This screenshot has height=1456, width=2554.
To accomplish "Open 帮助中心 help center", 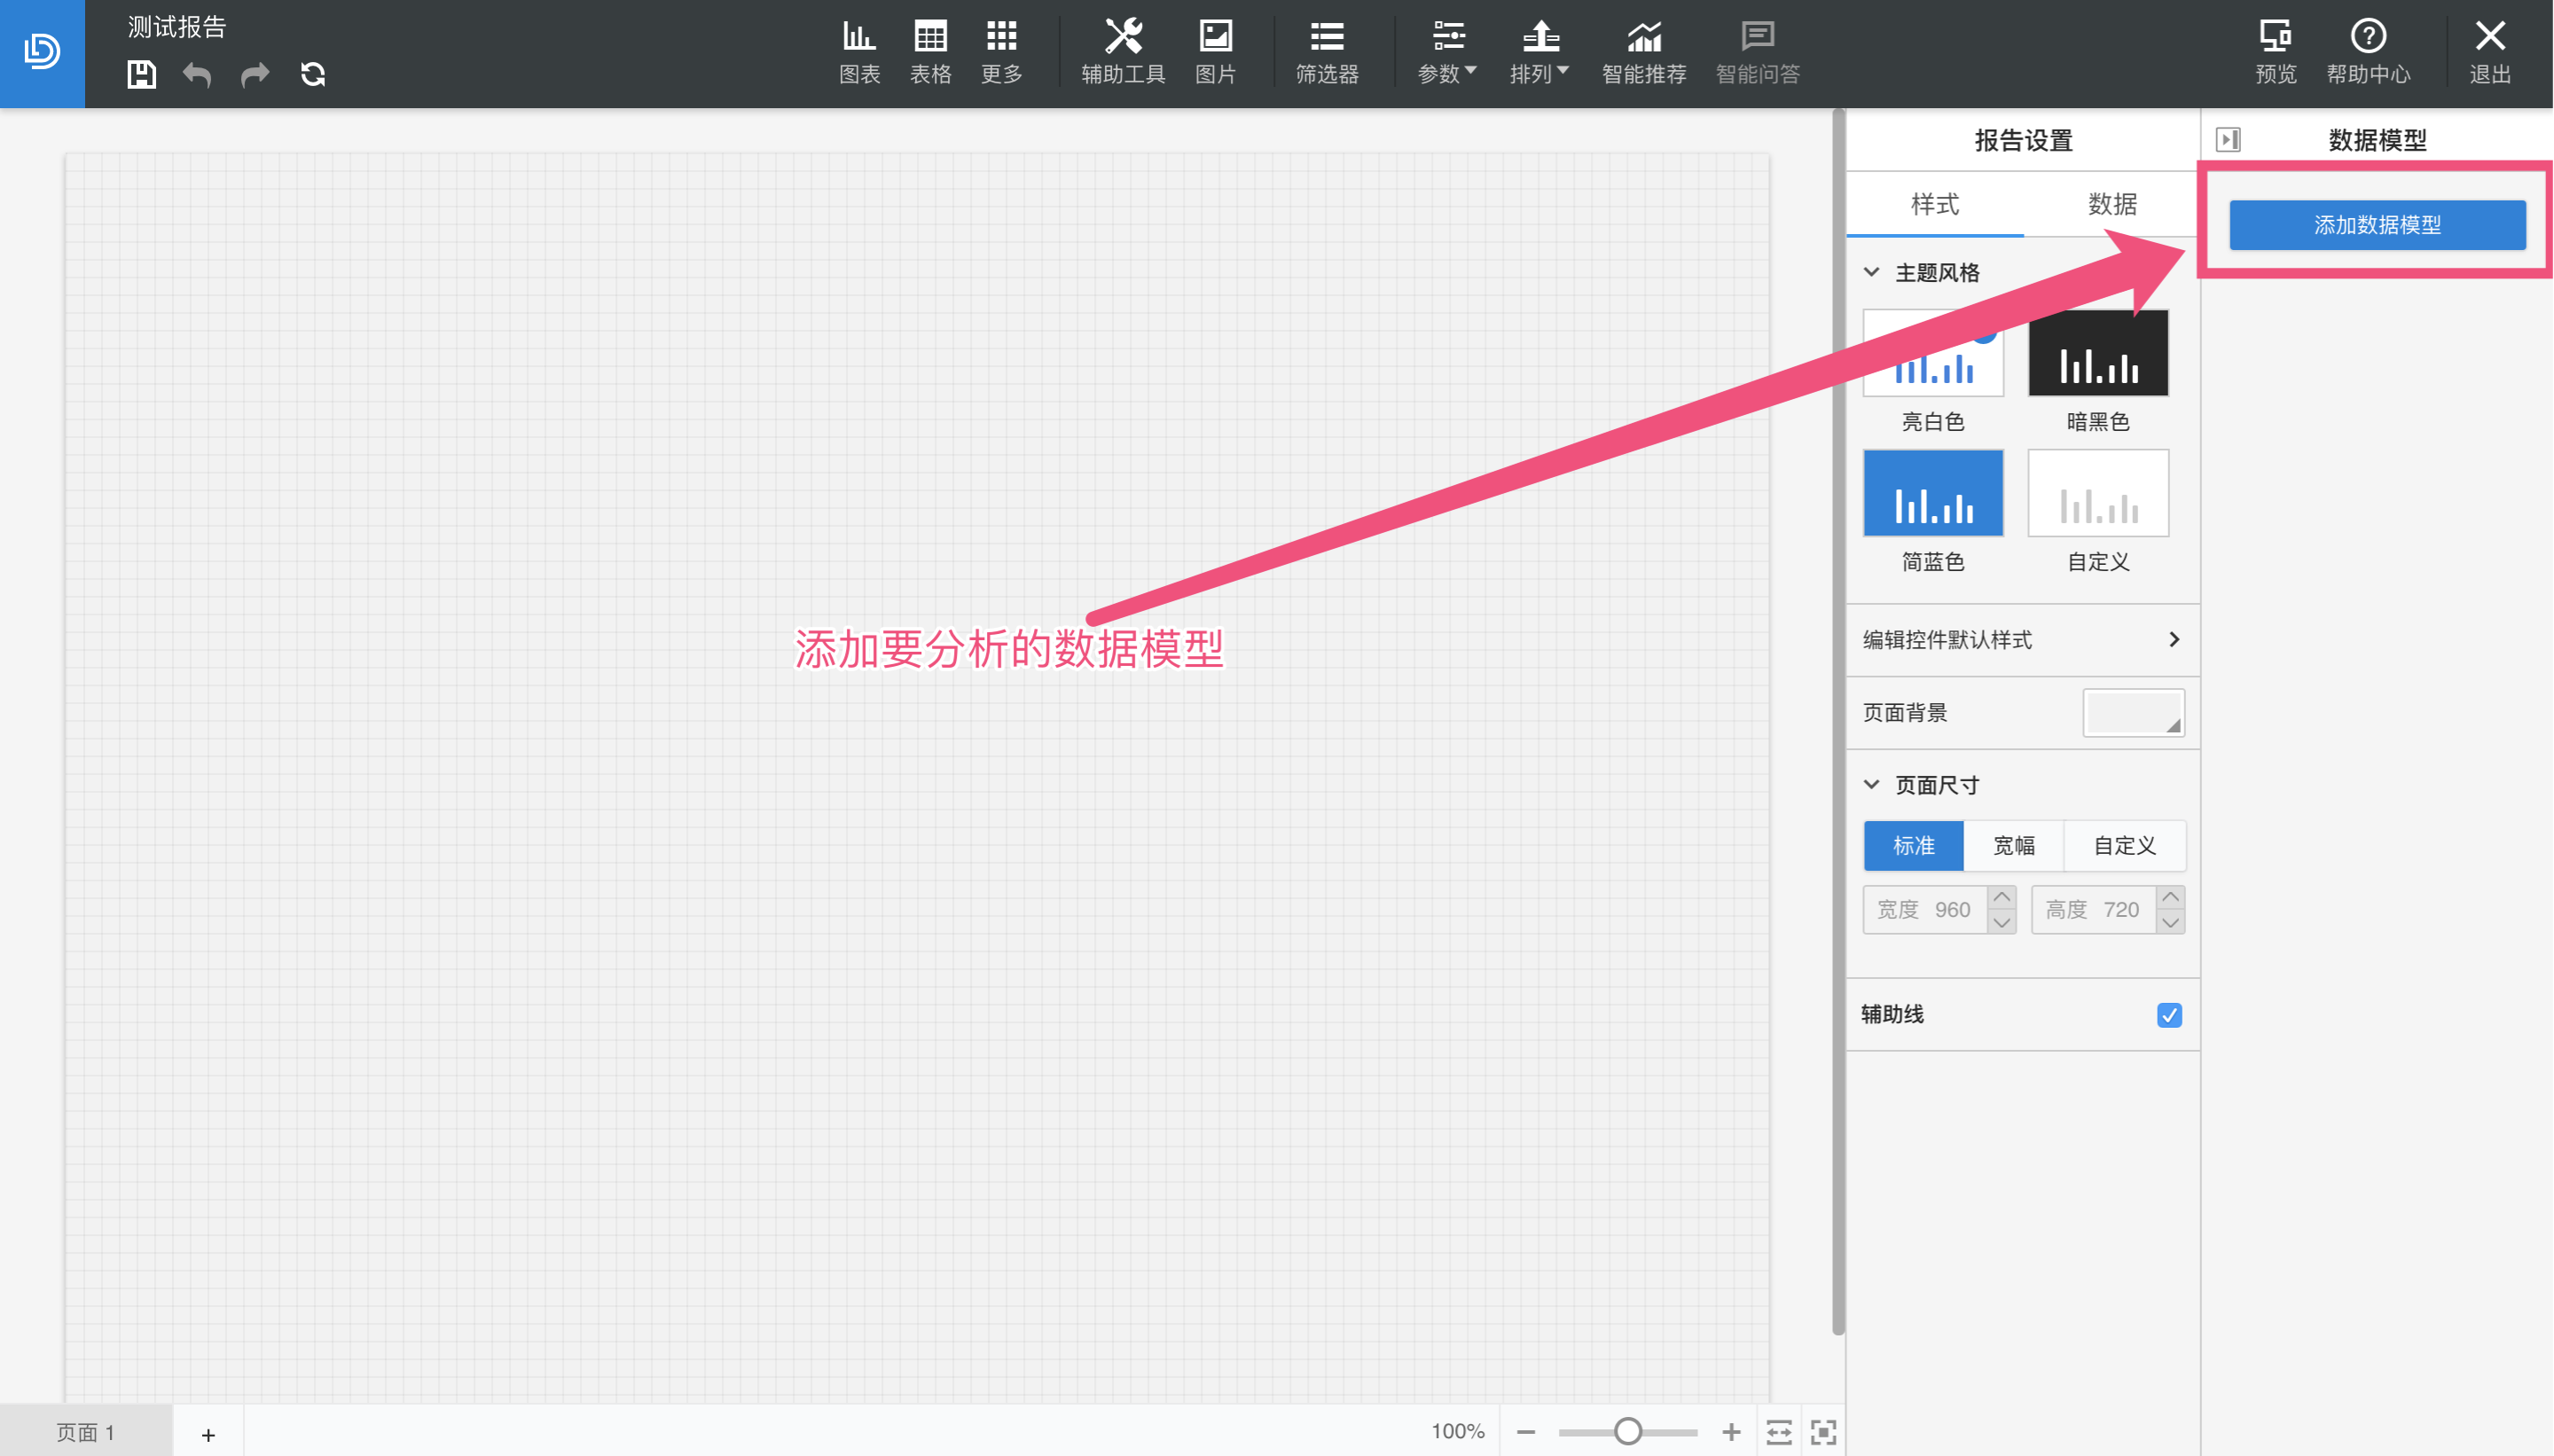I will coord(2367,52).
